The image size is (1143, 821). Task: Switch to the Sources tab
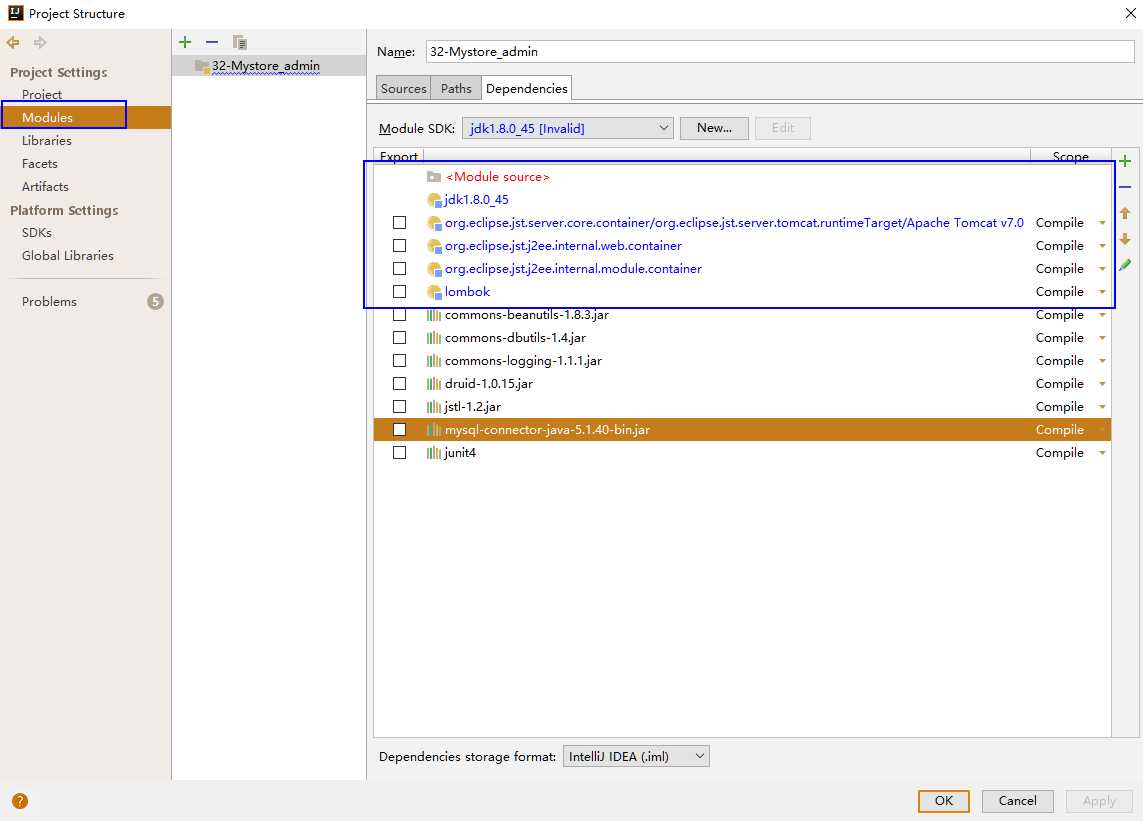pyautogui.click(x=403, y=88)
